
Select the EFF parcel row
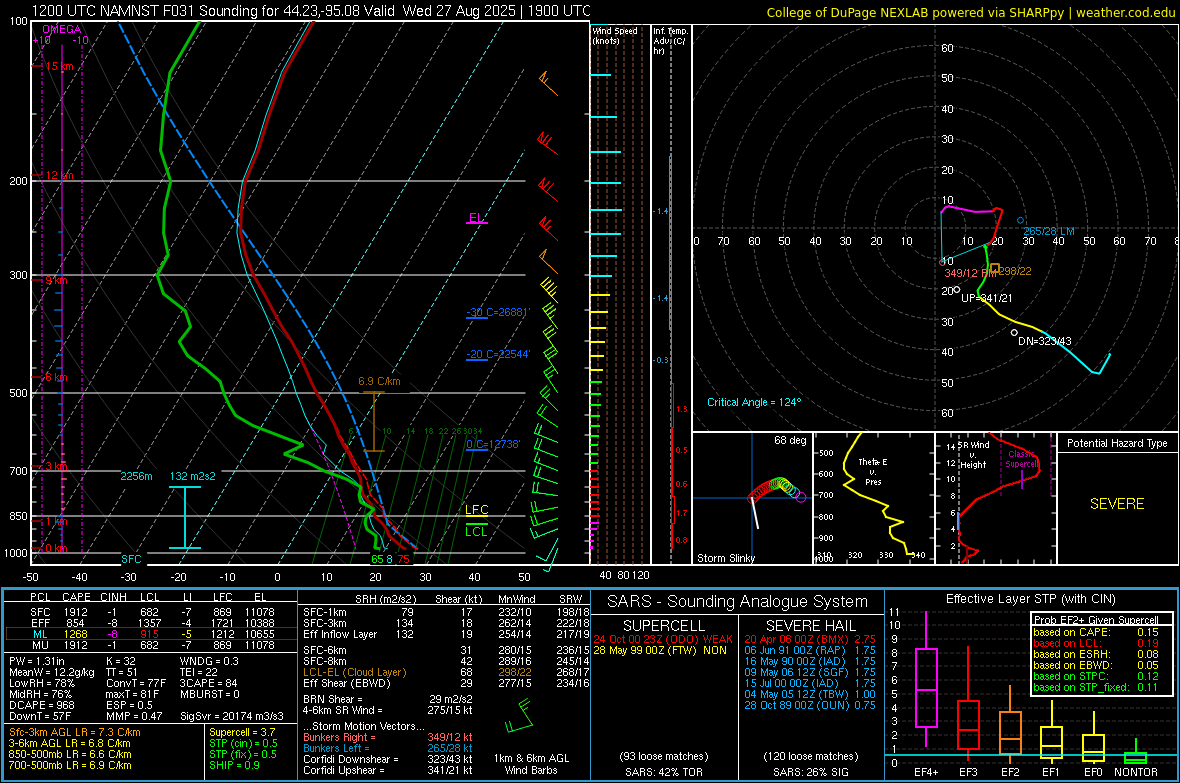[x=150, y=623]
